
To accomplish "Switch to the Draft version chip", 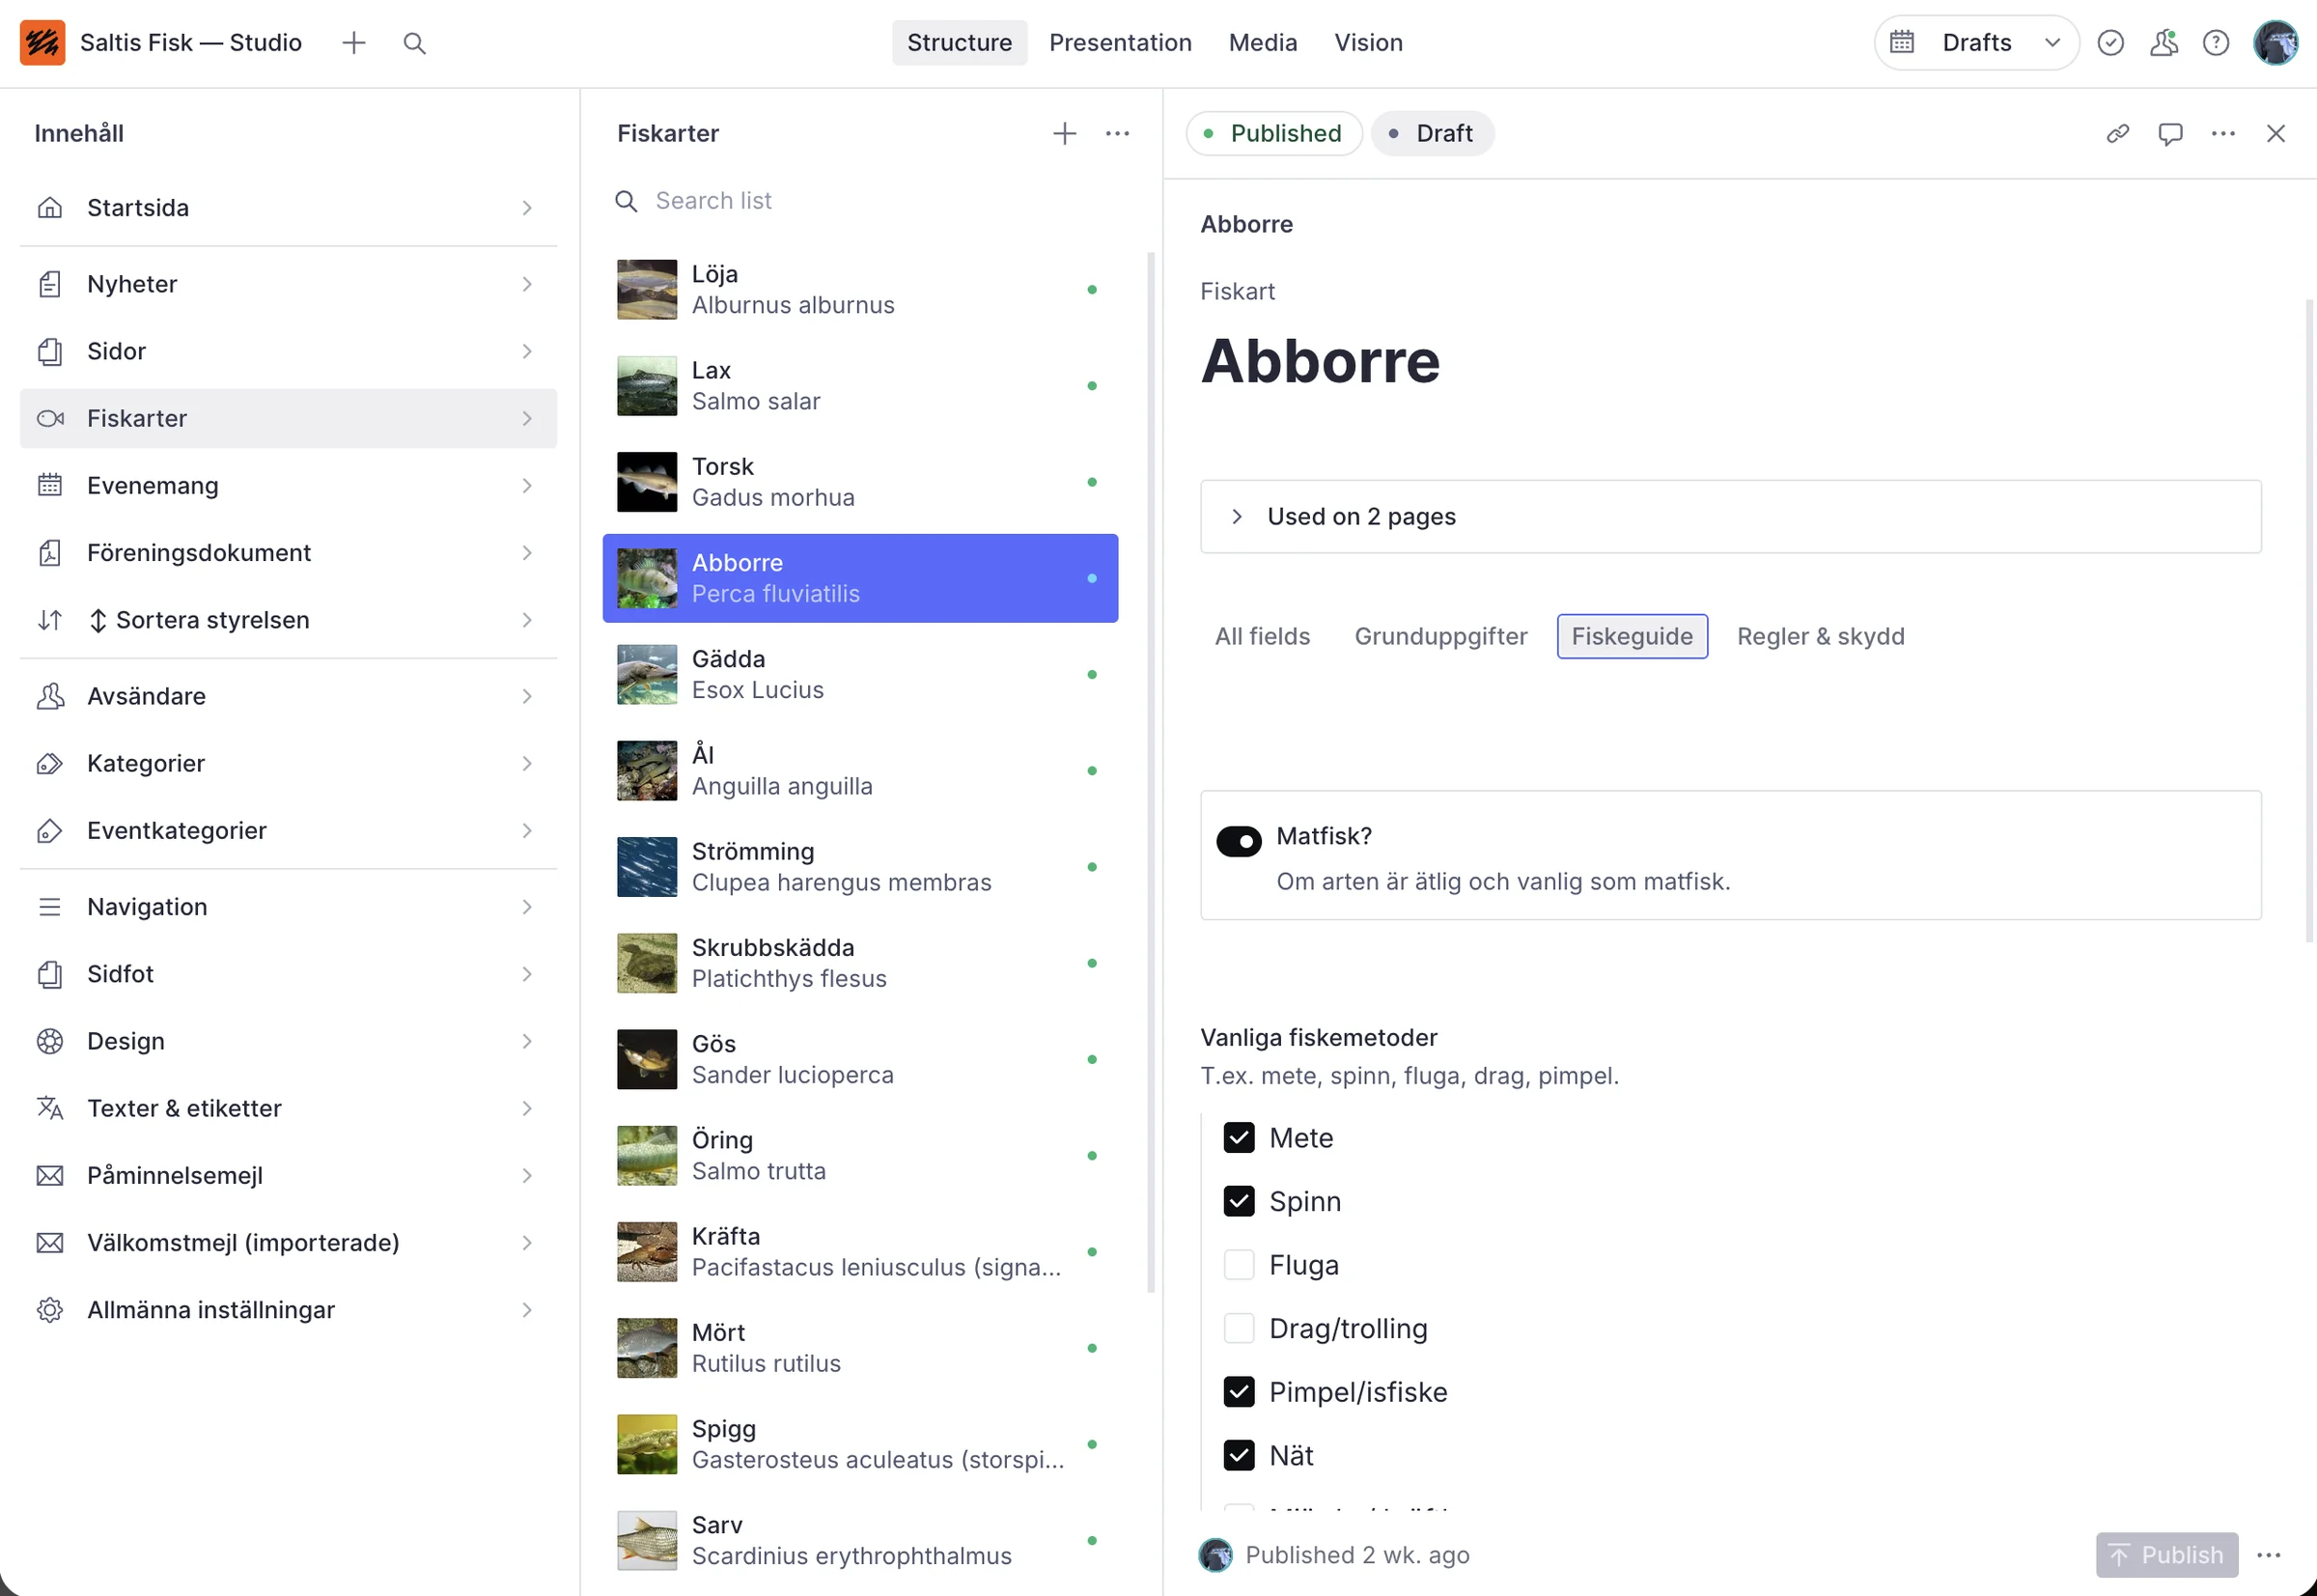I will tap(1432, 133).
